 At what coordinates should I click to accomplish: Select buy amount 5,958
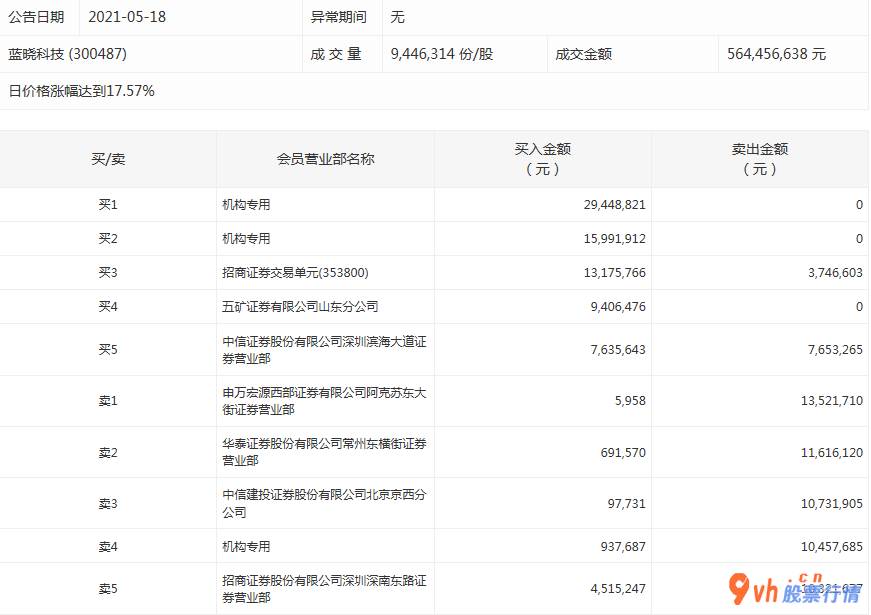point(630,401)
